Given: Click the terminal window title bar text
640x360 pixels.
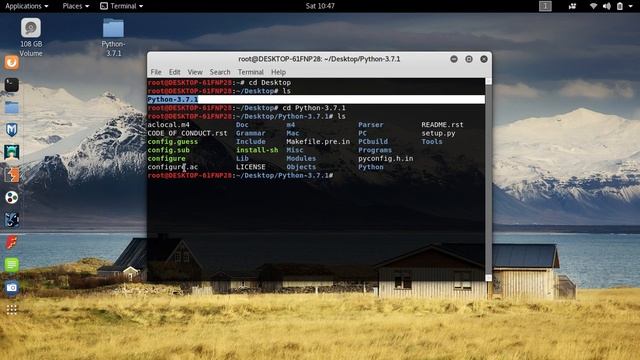Looking at the screenshot, I should coord(319,59).
